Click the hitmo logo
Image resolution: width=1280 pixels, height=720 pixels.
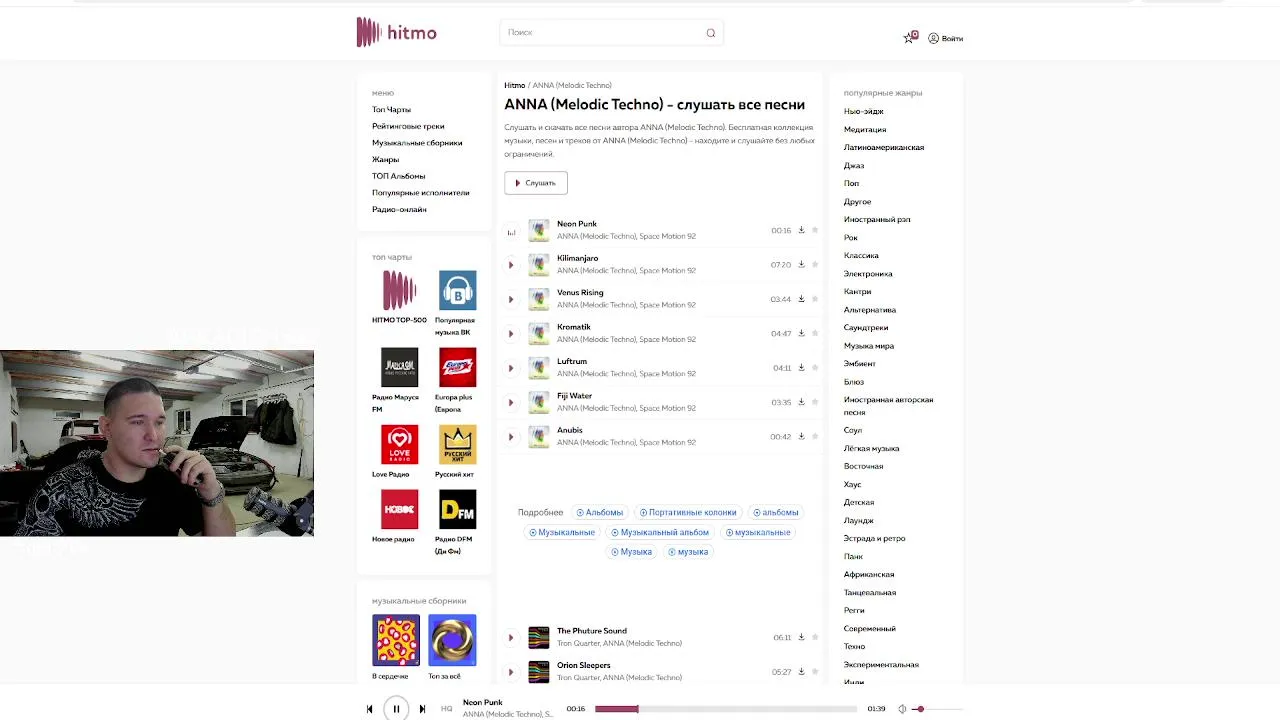(x=397, y=32)
